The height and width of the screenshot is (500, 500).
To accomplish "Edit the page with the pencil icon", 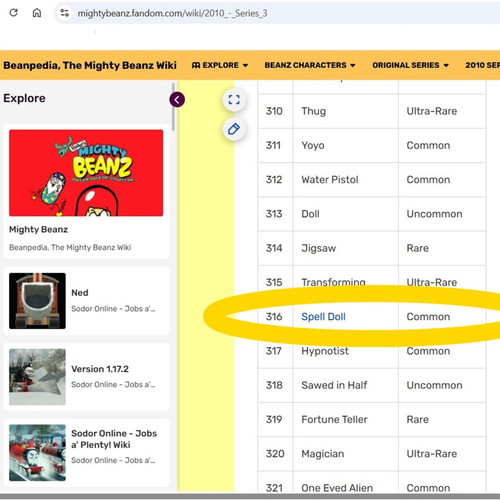I will tap(234, 129).
